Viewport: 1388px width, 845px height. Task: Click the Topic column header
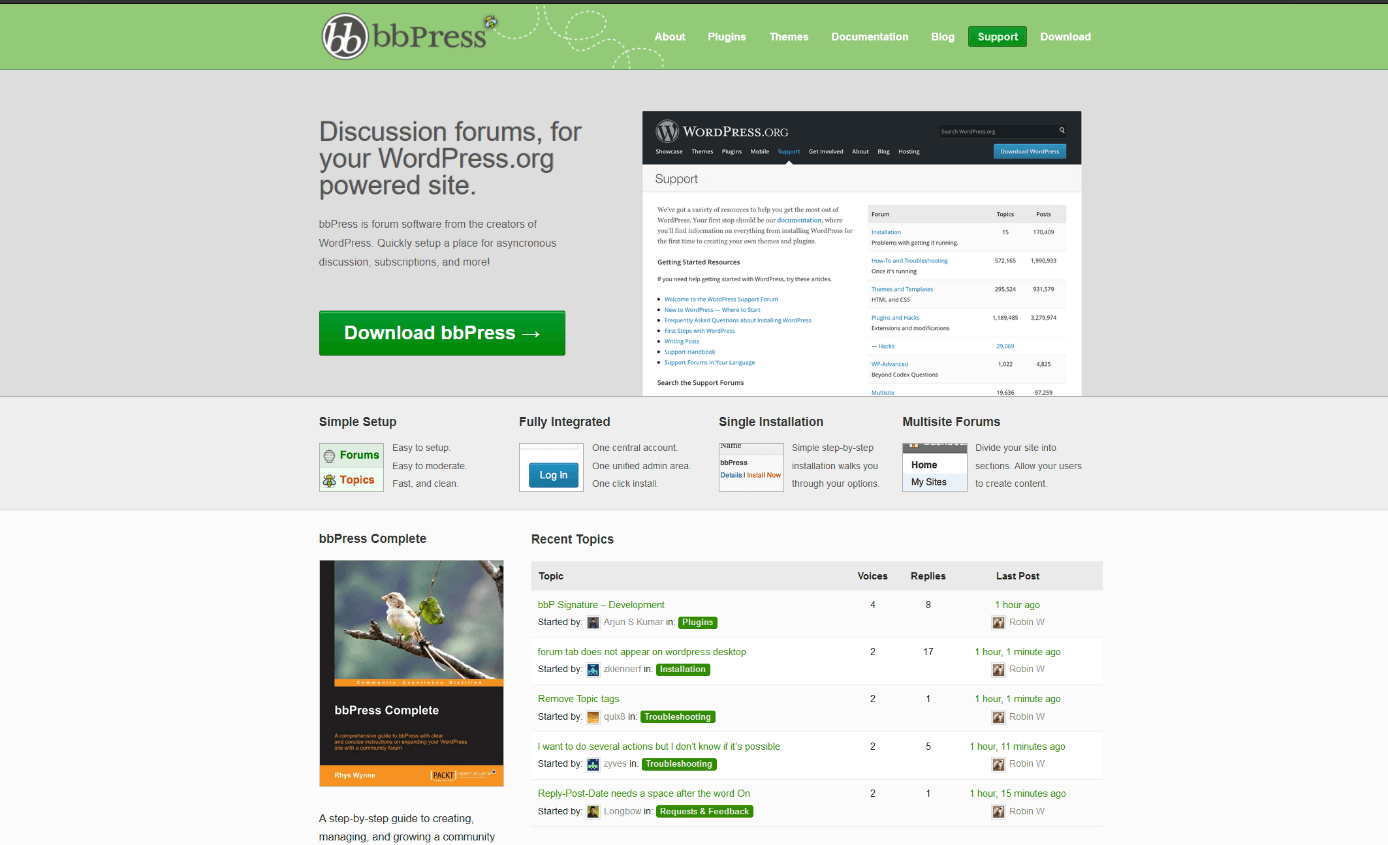[551, 576]
